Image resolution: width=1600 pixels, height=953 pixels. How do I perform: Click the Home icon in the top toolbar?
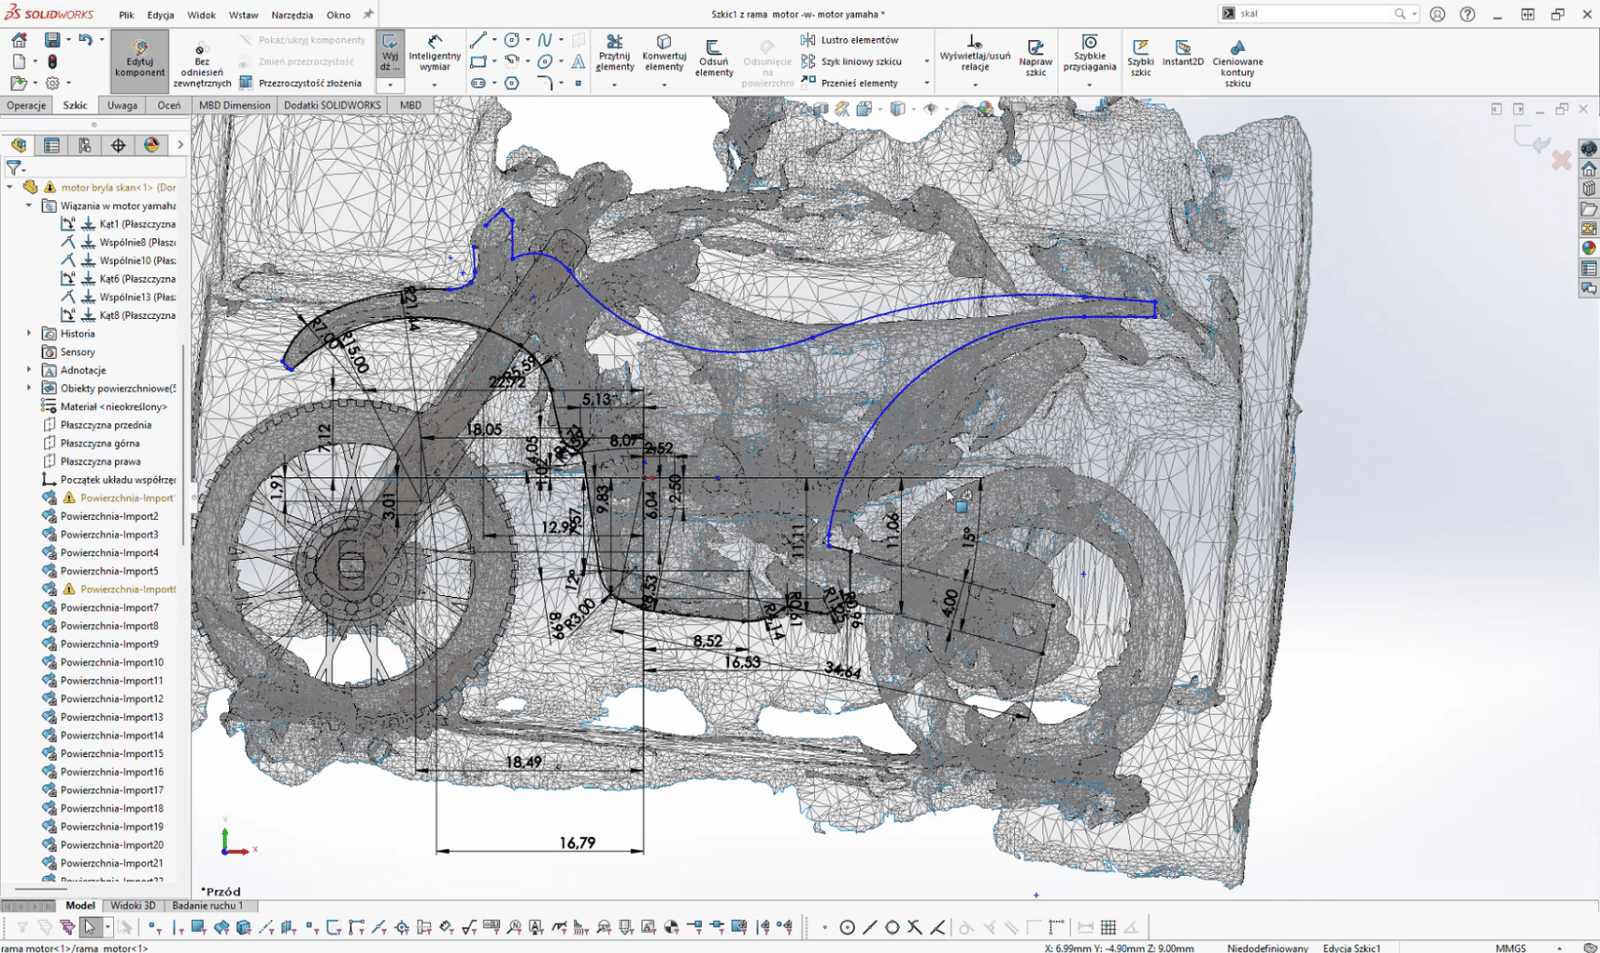coord(19,40)
